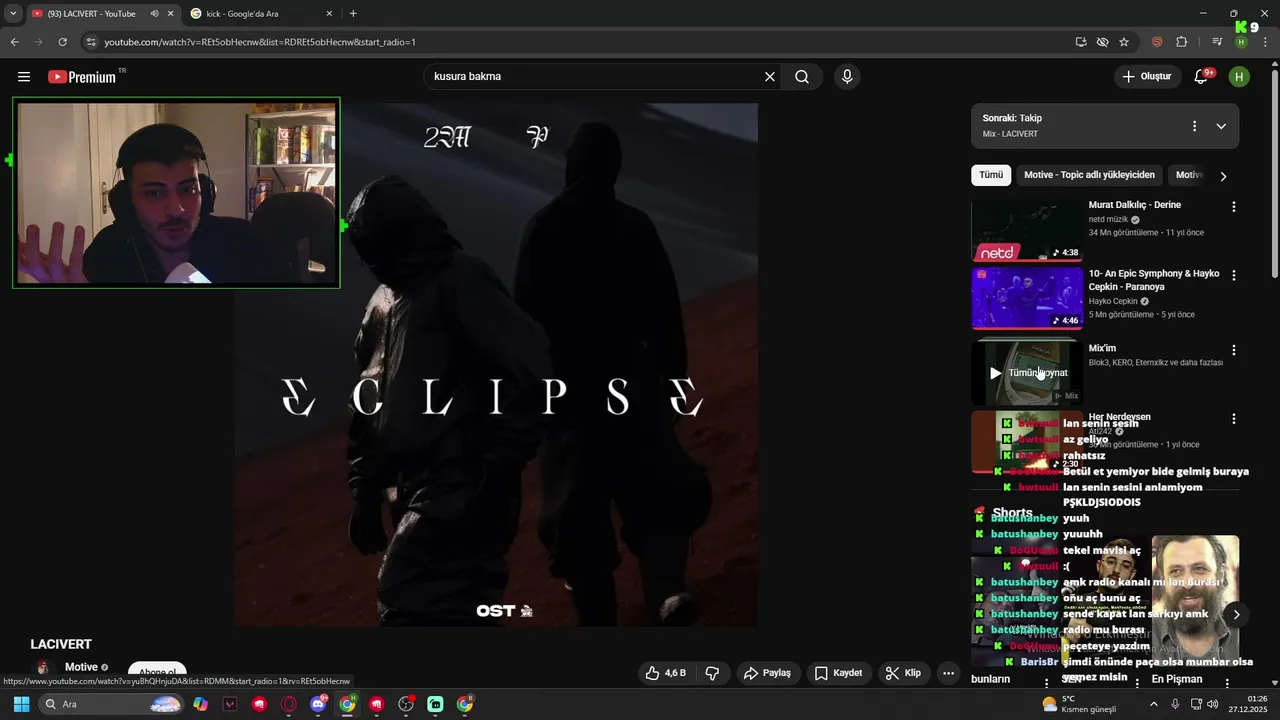Click the ECLIPSE album art video player
Screen dimensions: 1280x720
(x=496, y=364)
